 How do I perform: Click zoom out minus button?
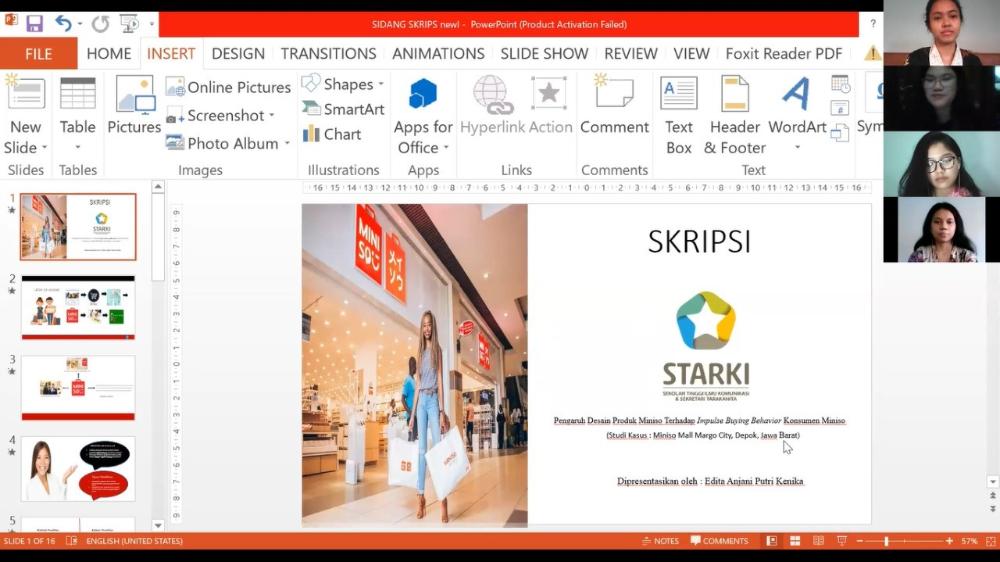click(x=860, y=541)
